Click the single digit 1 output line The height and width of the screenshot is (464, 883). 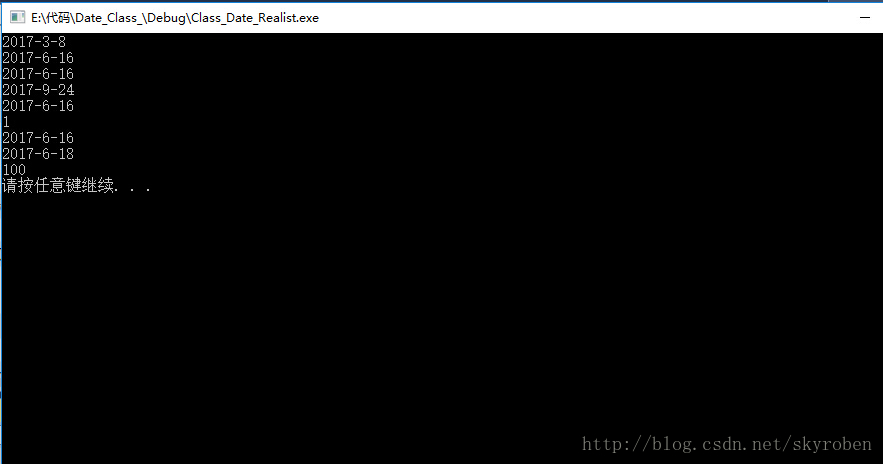point(6,122)
